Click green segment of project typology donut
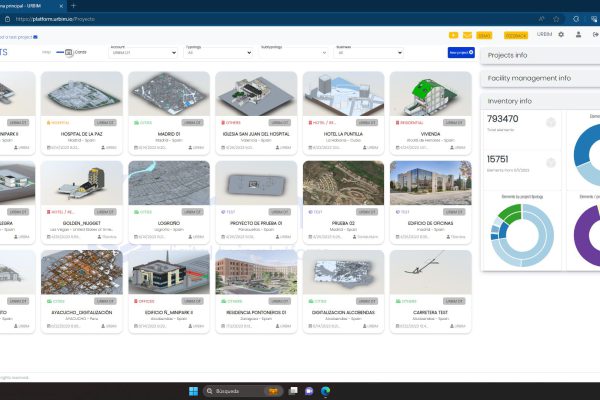Viewport: 600px width, 400px height. 512,213
